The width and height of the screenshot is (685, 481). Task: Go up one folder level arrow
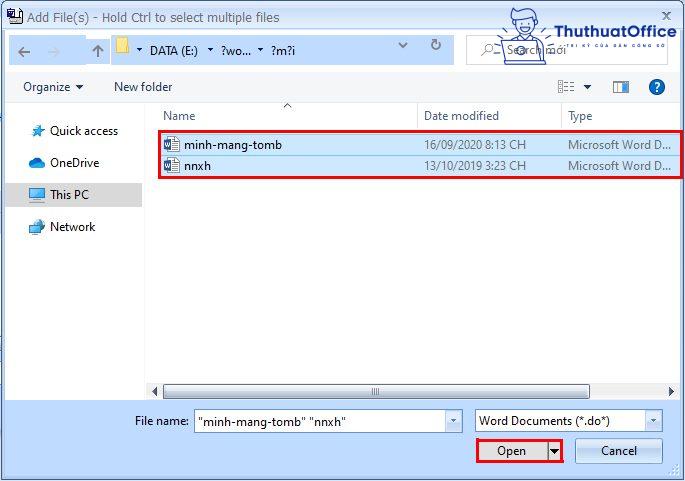tap(98, 51)
